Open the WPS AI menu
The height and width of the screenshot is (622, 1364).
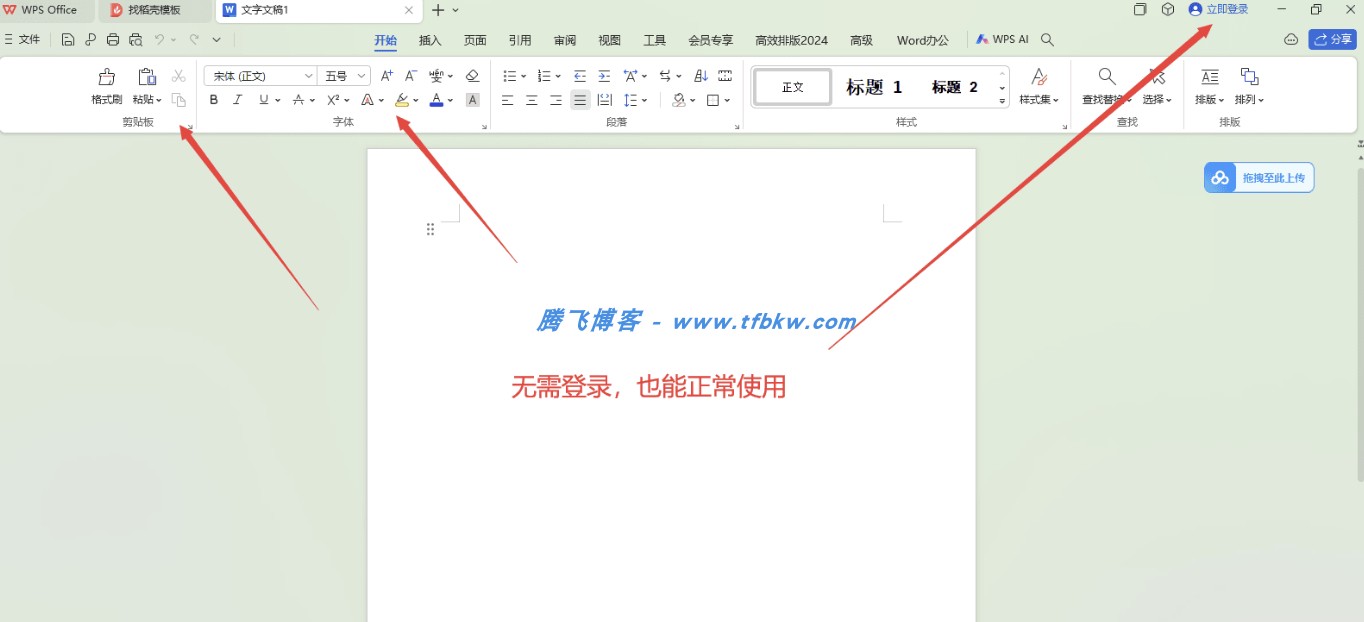(1003, 39)
